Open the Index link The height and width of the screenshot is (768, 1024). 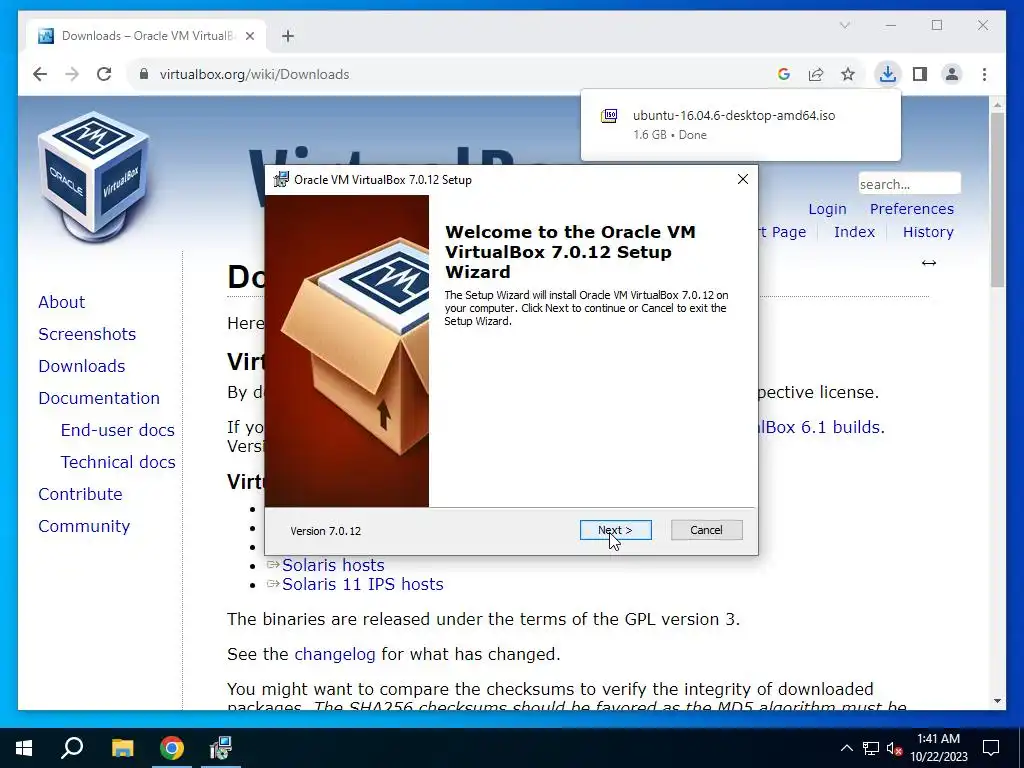(x=854, y=232)
